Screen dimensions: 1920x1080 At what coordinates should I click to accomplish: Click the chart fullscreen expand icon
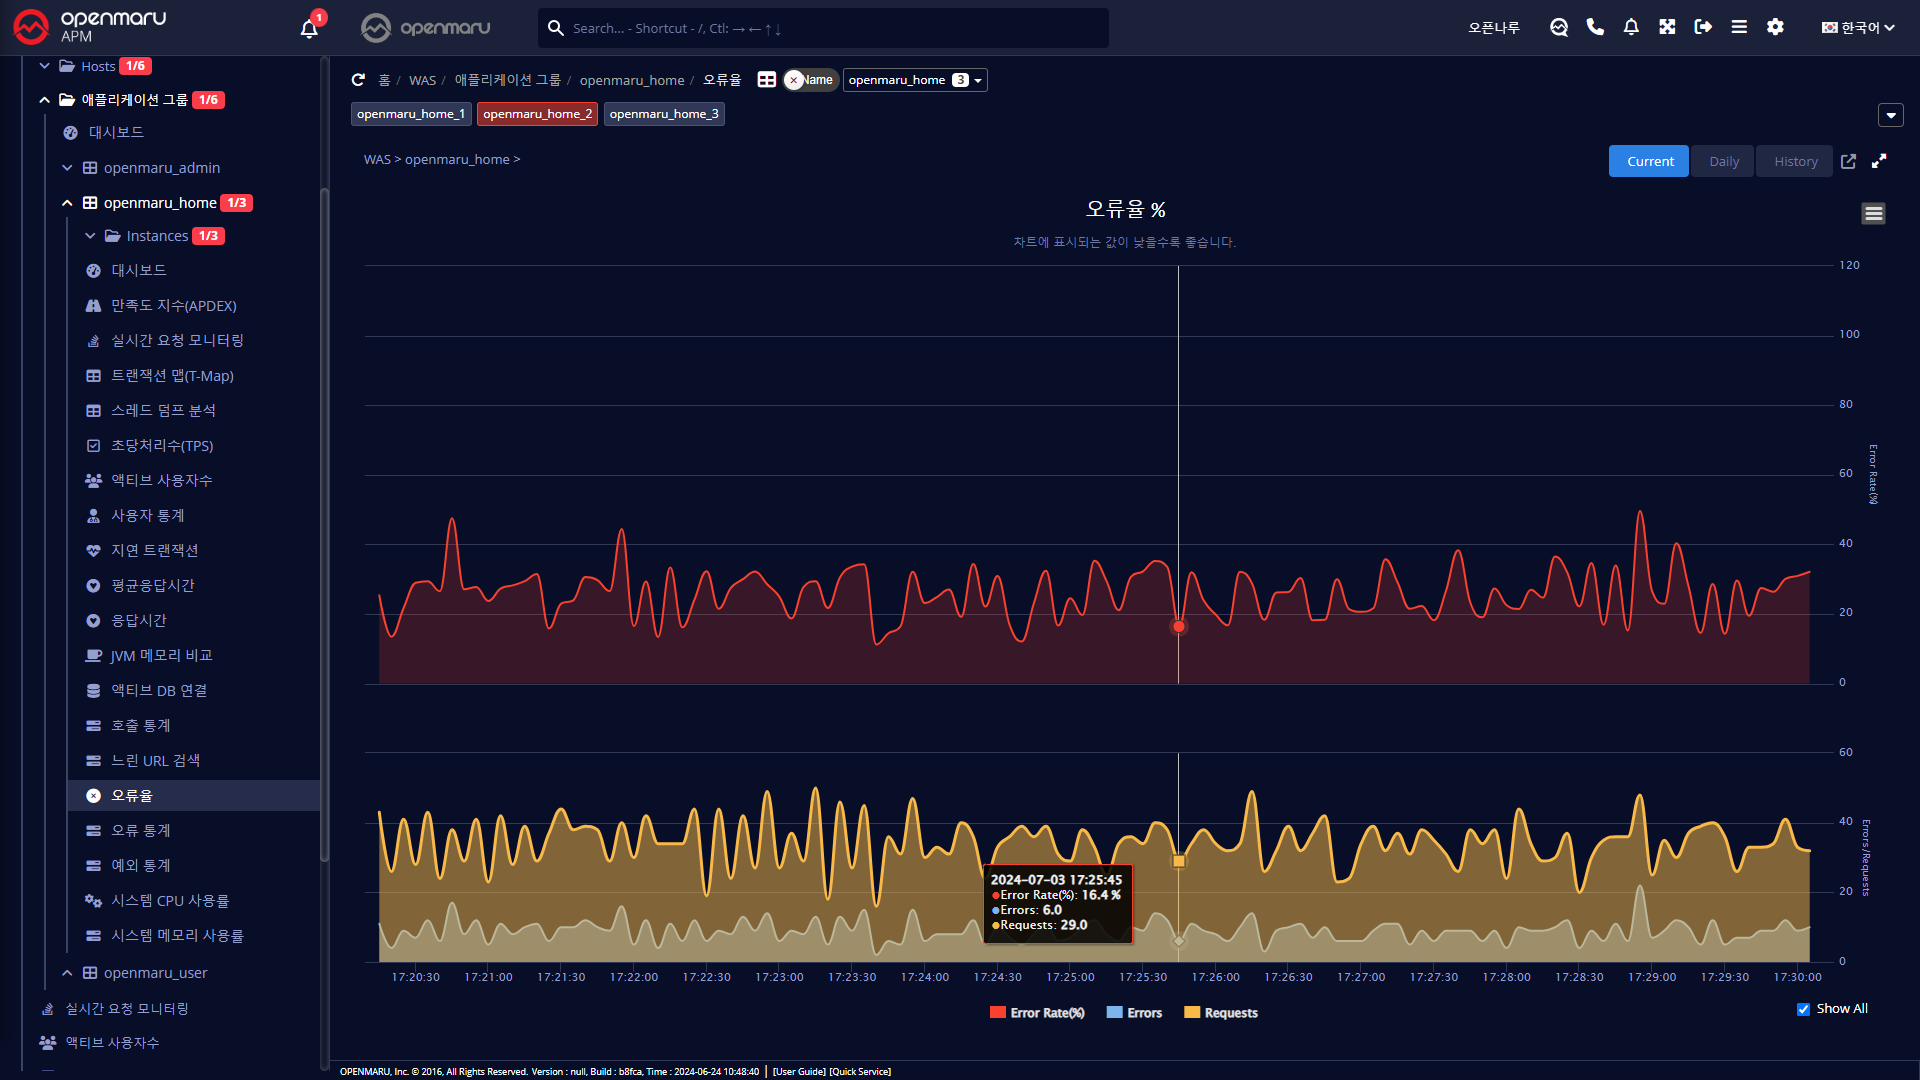tap(1879, 161)
